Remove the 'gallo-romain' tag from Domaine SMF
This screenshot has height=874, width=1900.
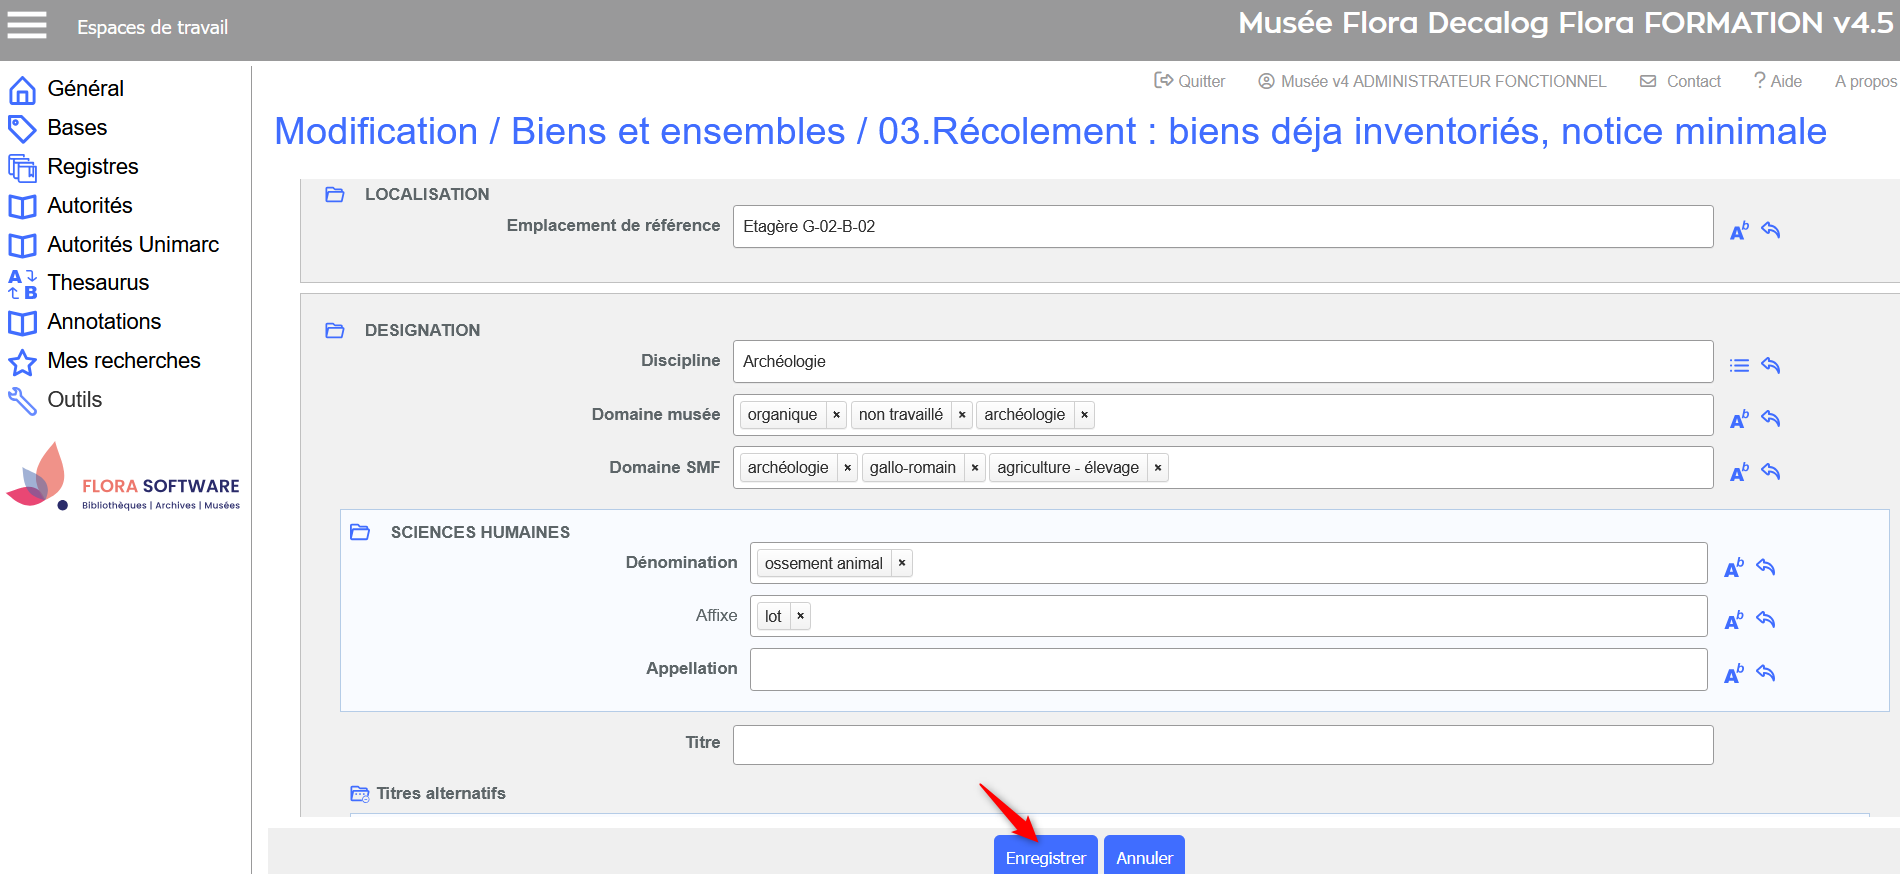pyautogui.click(x=975, y=468)
